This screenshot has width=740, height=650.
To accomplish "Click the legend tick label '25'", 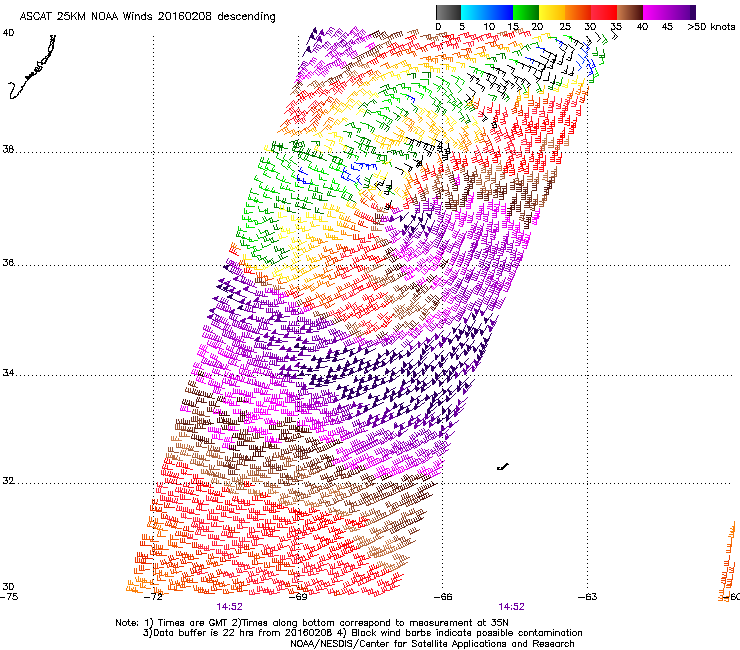I will coord(565,27).
